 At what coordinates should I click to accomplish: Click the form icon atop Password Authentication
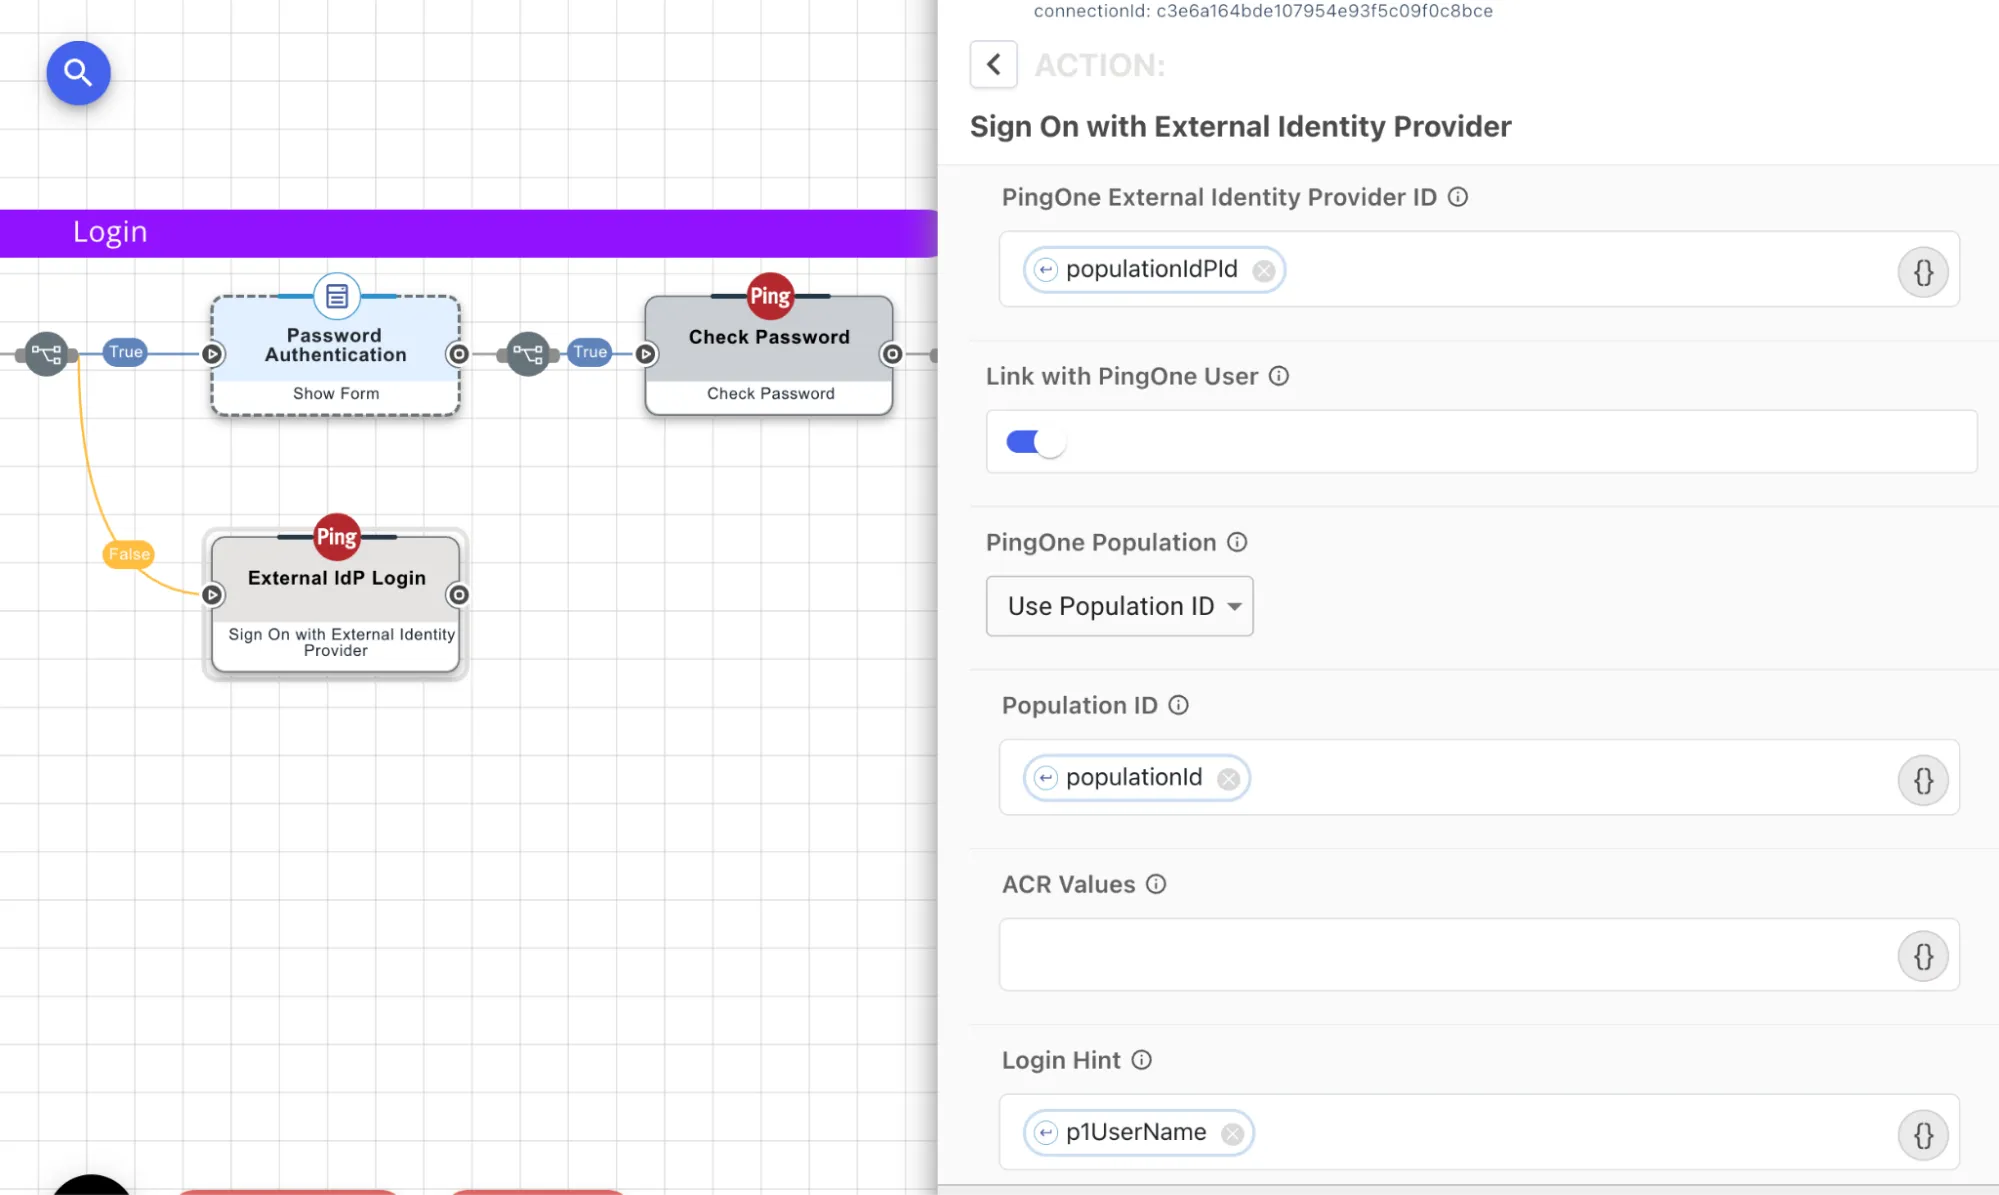(337, 296)
